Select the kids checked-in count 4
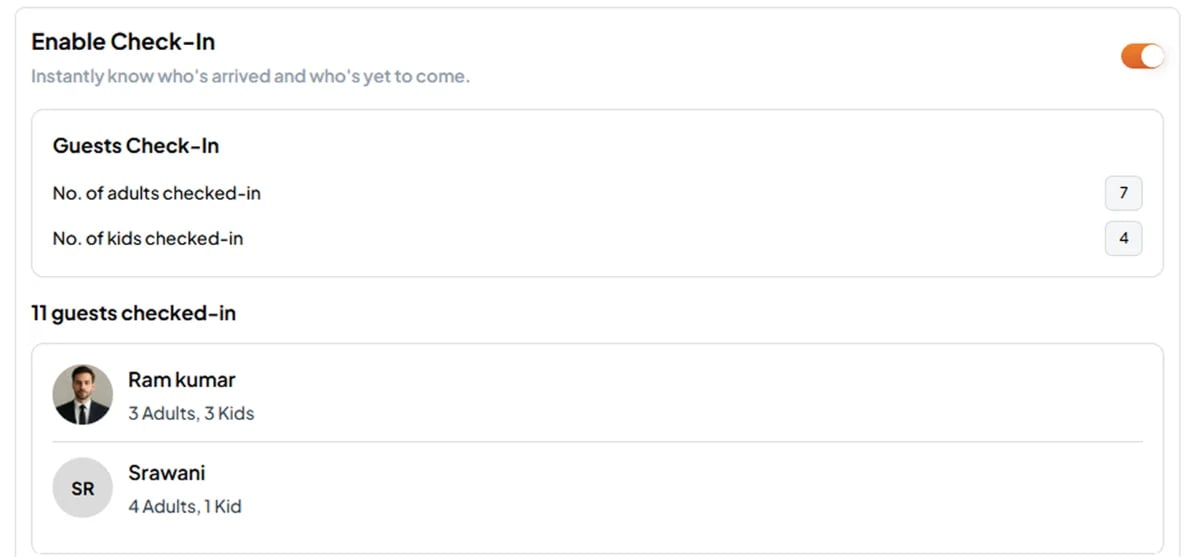Viewport: 1200px width, 557px height. [x=1123, y=239]
